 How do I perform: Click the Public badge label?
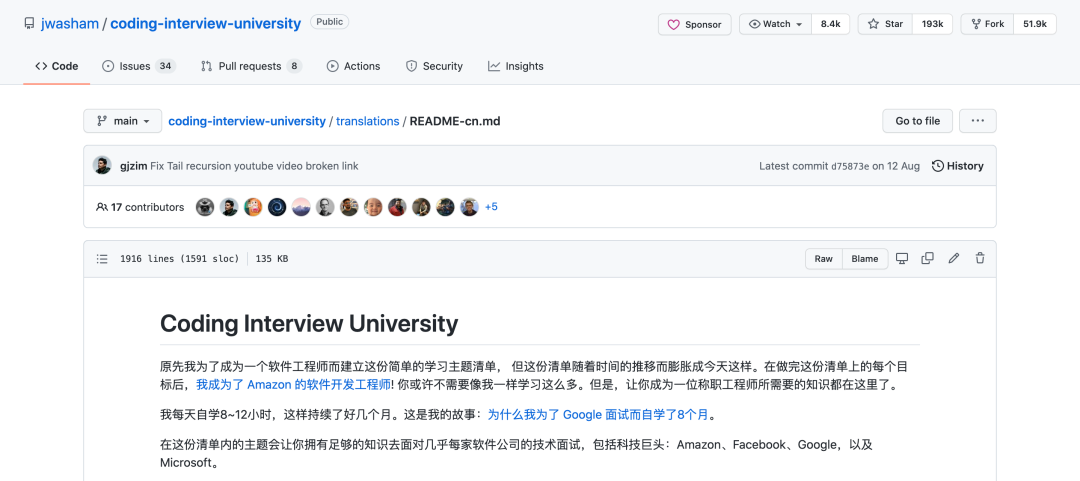coord(330,21)
